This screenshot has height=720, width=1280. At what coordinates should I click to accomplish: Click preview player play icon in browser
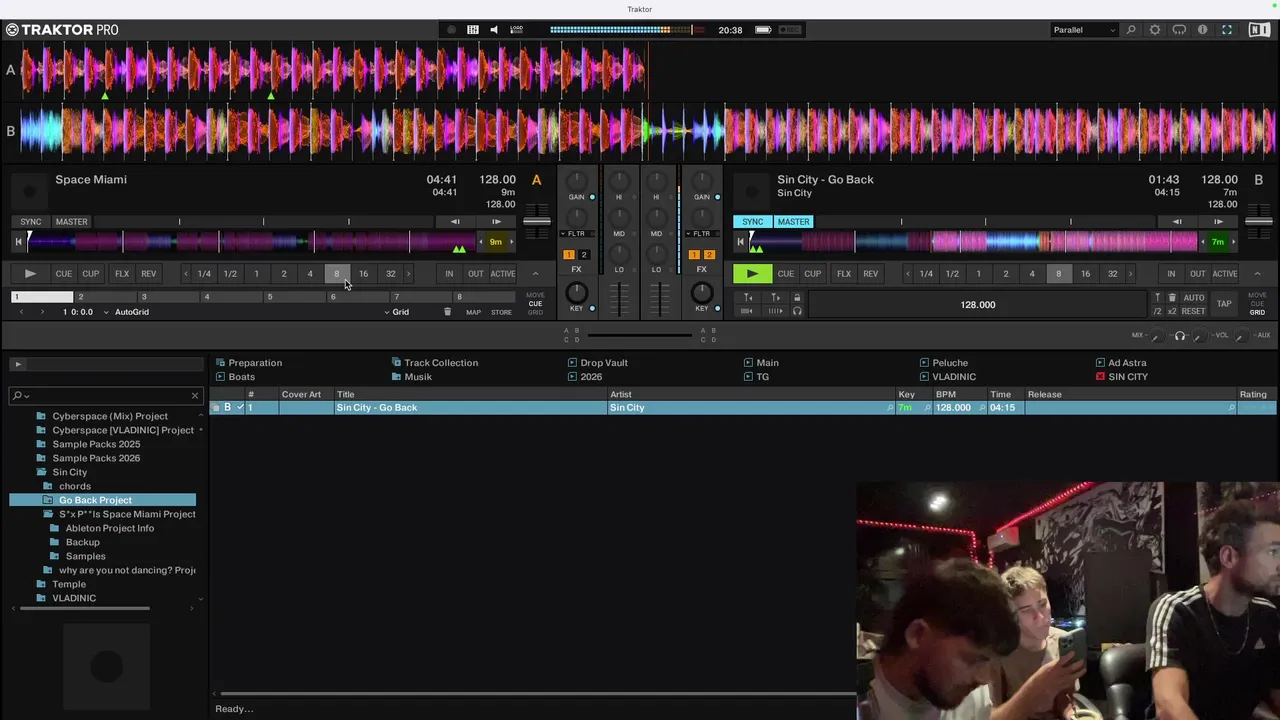18,364
